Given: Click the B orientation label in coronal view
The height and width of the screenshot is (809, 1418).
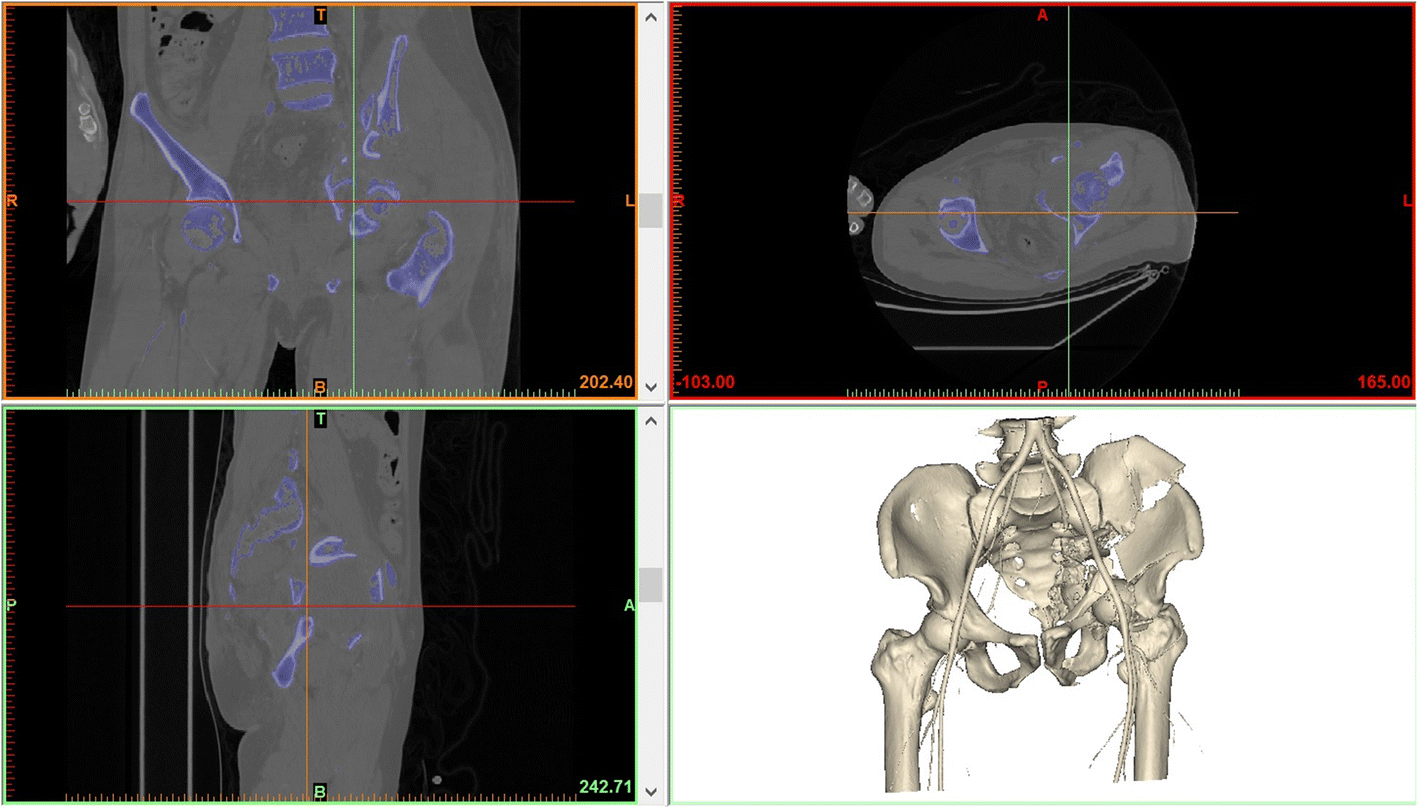Looking at the screenshot, I should tap(320, 385).
